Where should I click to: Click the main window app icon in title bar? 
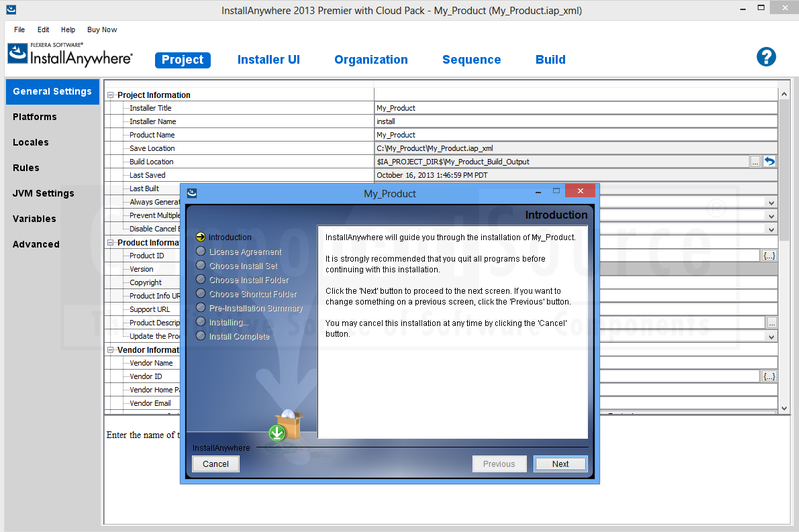click(11, 9)
